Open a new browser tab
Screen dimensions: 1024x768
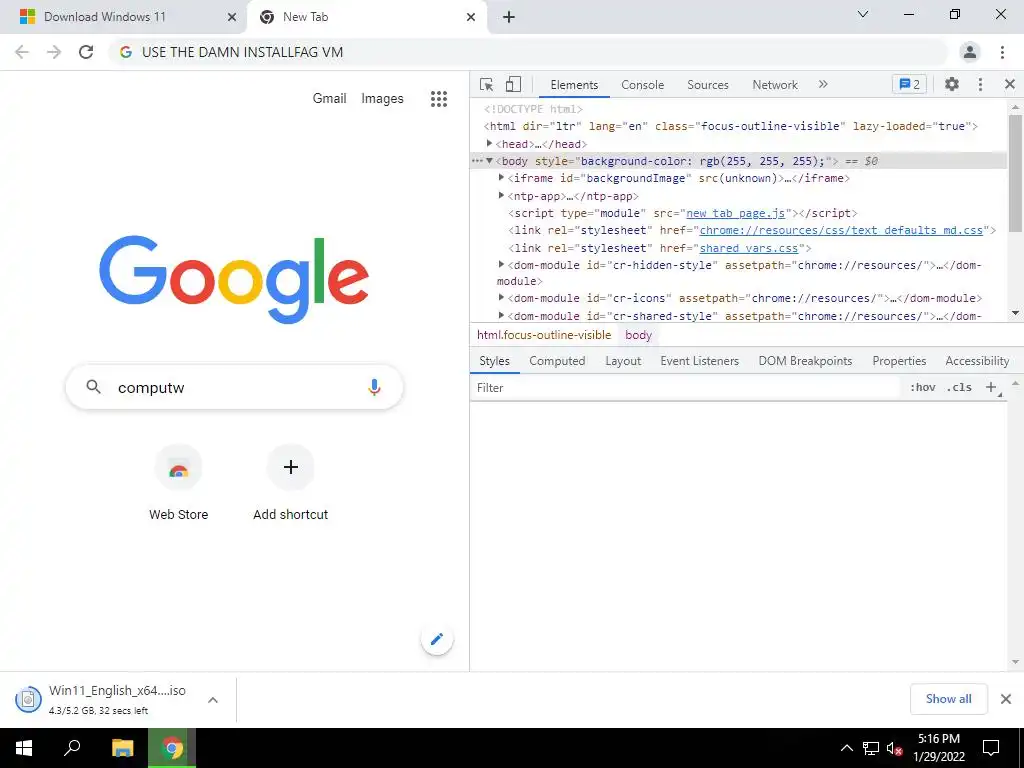pyautogui.click(x=509, y=18)
